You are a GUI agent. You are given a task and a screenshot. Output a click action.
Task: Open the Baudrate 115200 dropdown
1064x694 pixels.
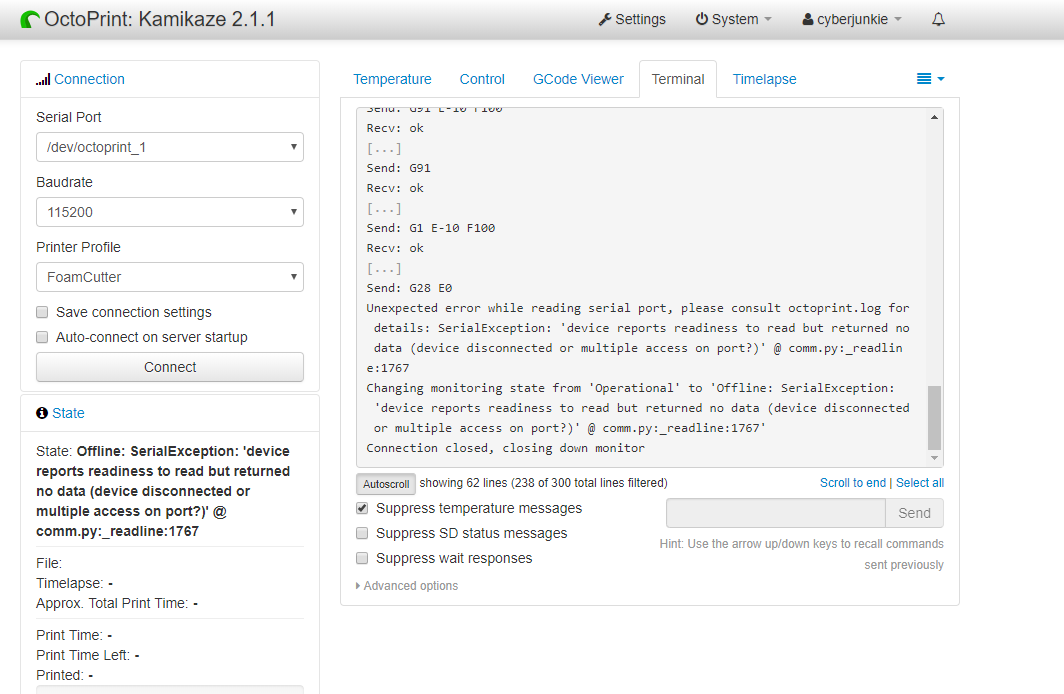click(170, 212)
